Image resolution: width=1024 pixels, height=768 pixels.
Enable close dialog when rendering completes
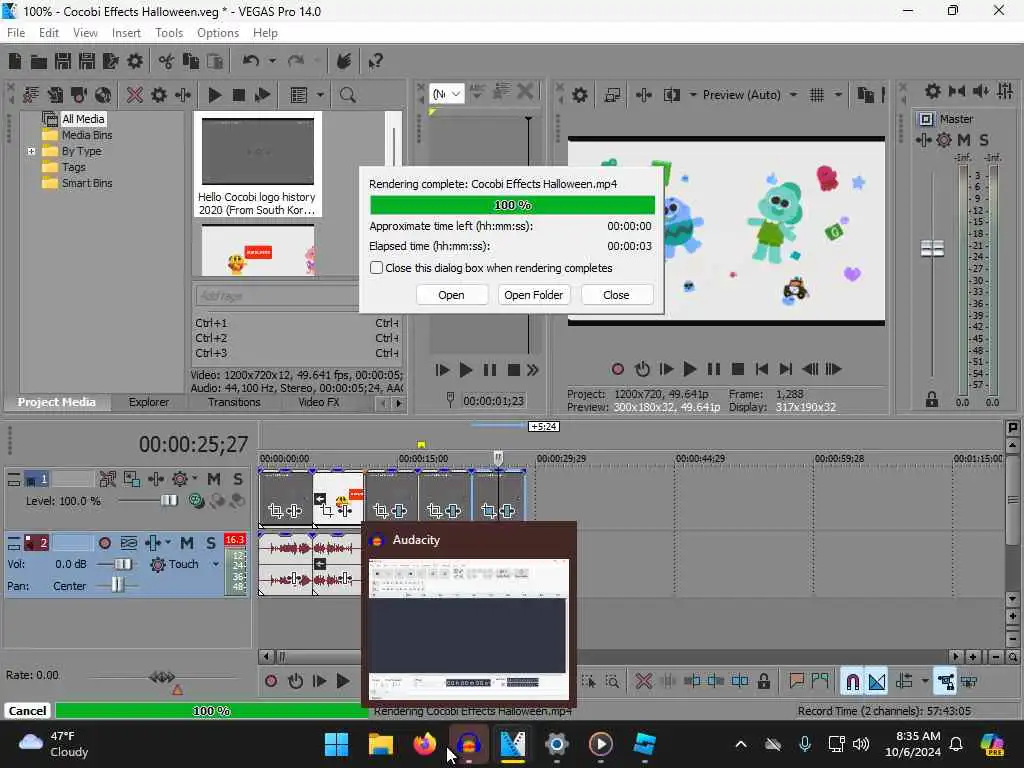click(x=376, y=268)
